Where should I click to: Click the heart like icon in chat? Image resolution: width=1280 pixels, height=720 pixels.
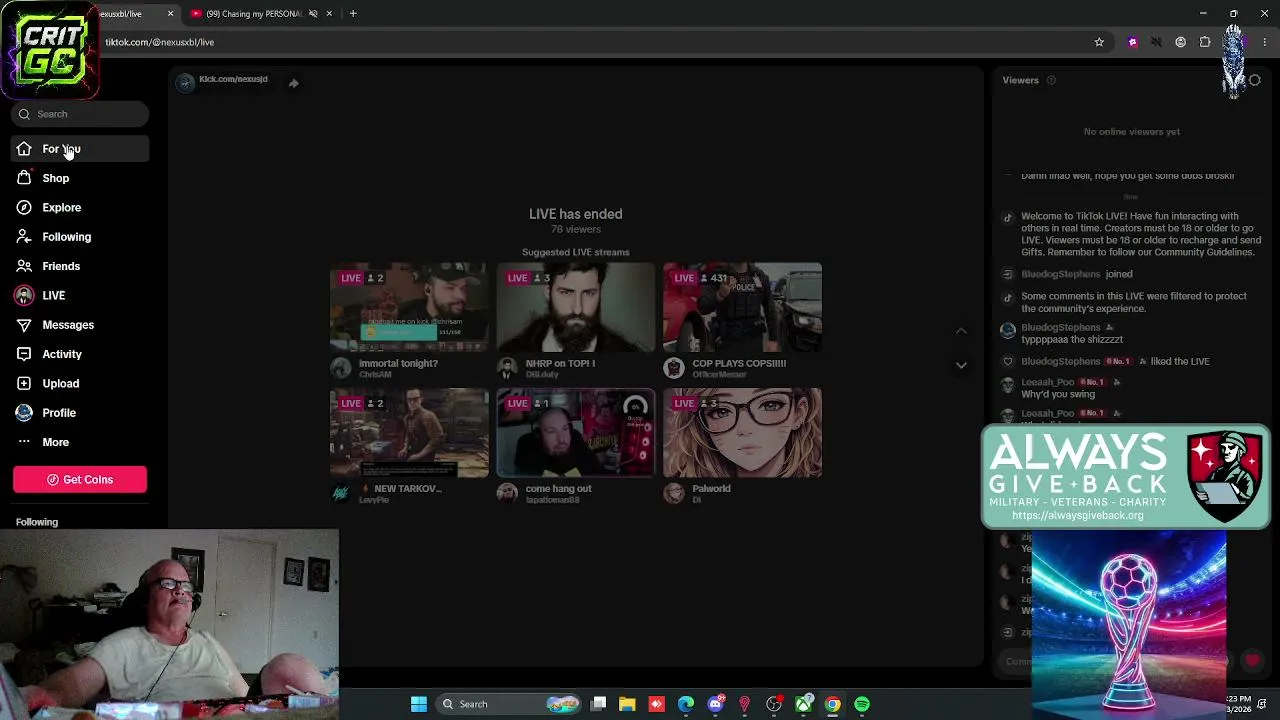coord(1252,661)
